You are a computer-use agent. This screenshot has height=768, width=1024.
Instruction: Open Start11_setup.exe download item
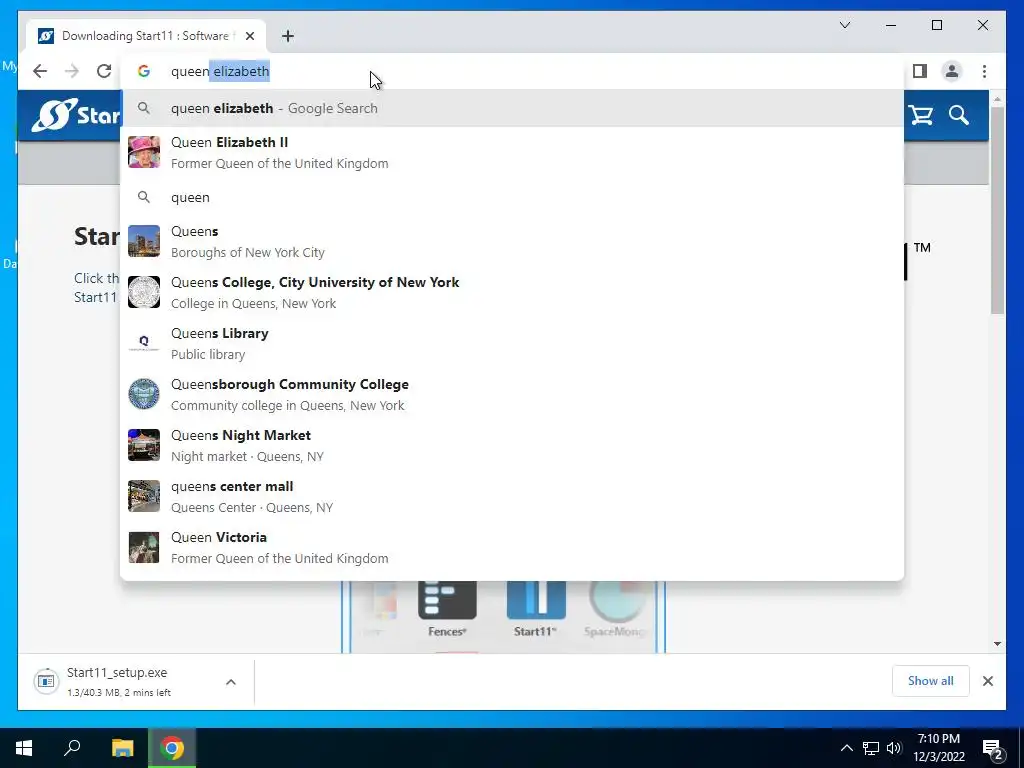tap(118, 681)
